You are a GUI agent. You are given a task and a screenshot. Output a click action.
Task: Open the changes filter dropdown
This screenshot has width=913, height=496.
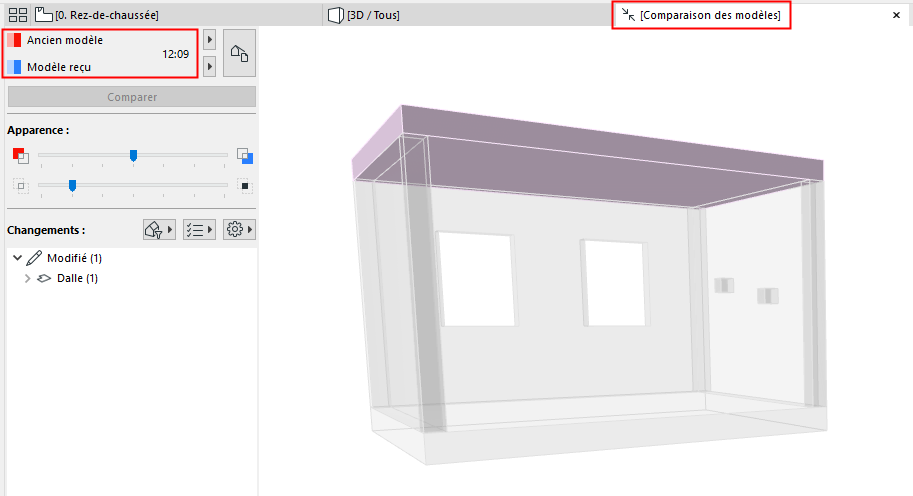click(x=159, y=229)
